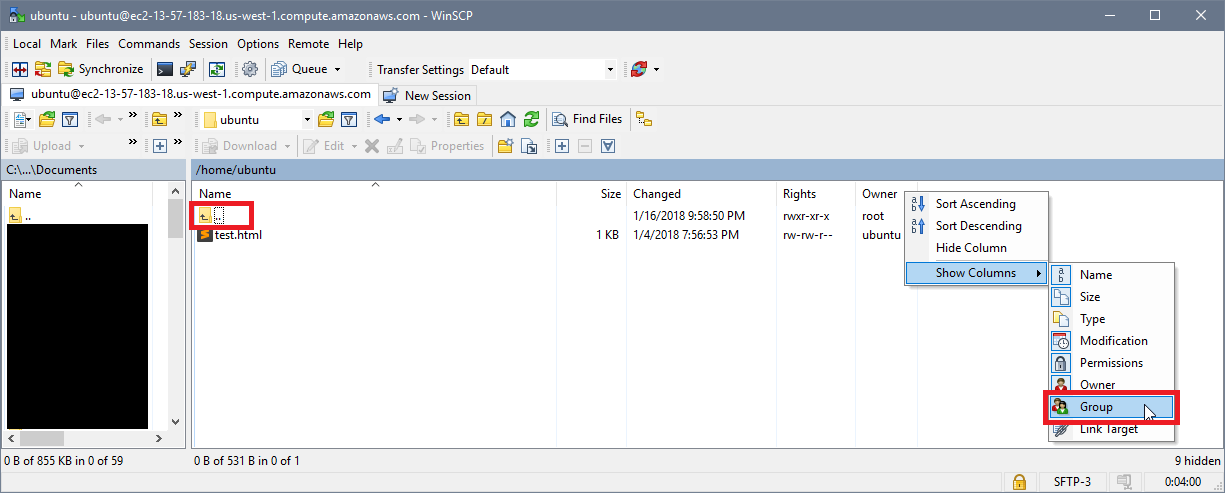The height and width of the screenshot is (493, 1225).
Task: Click local Open Directory green folder icon
Action: (x=46, y=119)
